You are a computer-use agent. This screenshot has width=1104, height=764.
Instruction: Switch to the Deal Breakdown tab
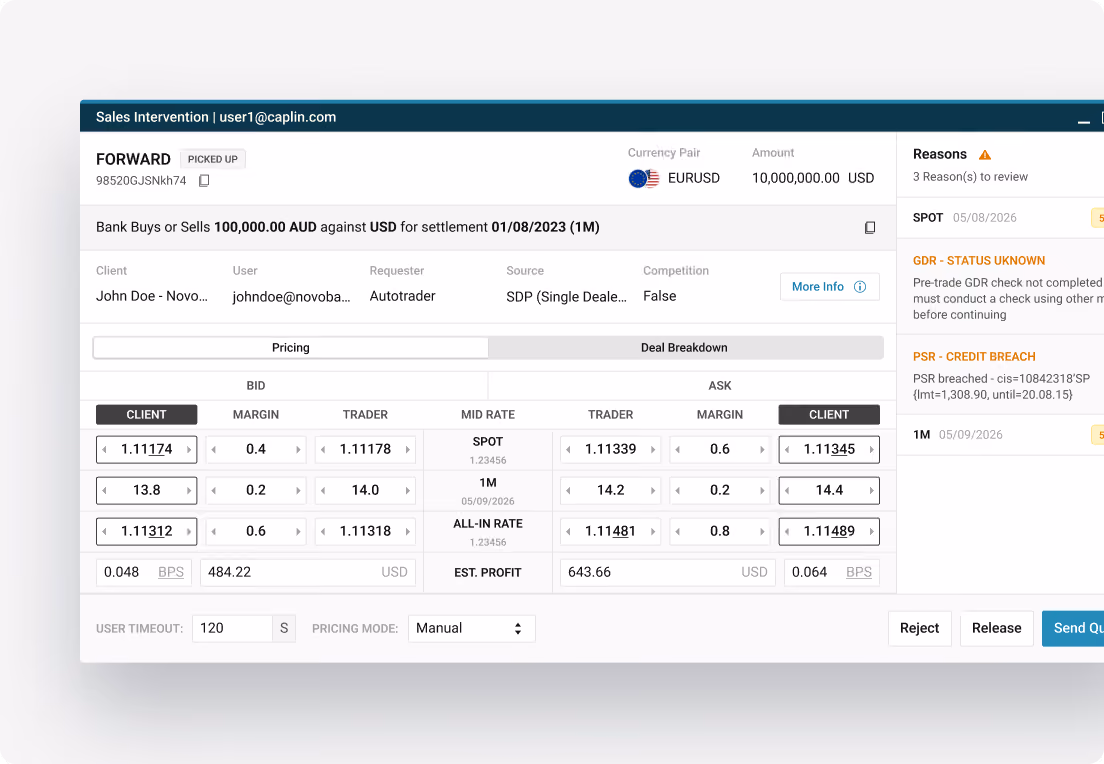(x=684, y=348)
